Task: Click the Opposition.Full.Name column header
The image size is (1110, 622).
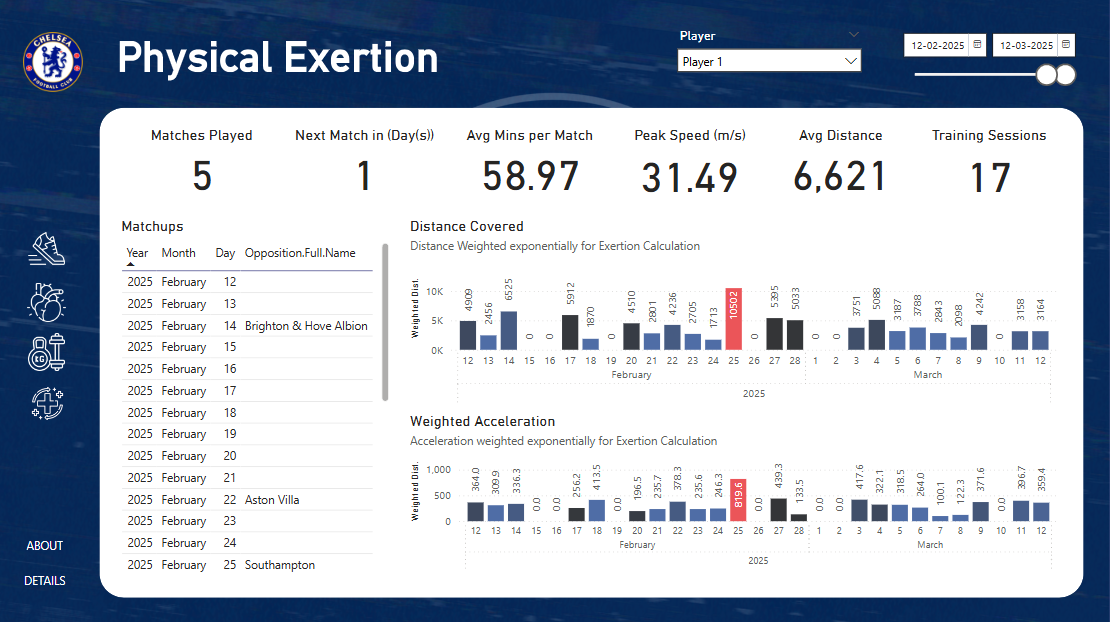Action: pos(300,253)
